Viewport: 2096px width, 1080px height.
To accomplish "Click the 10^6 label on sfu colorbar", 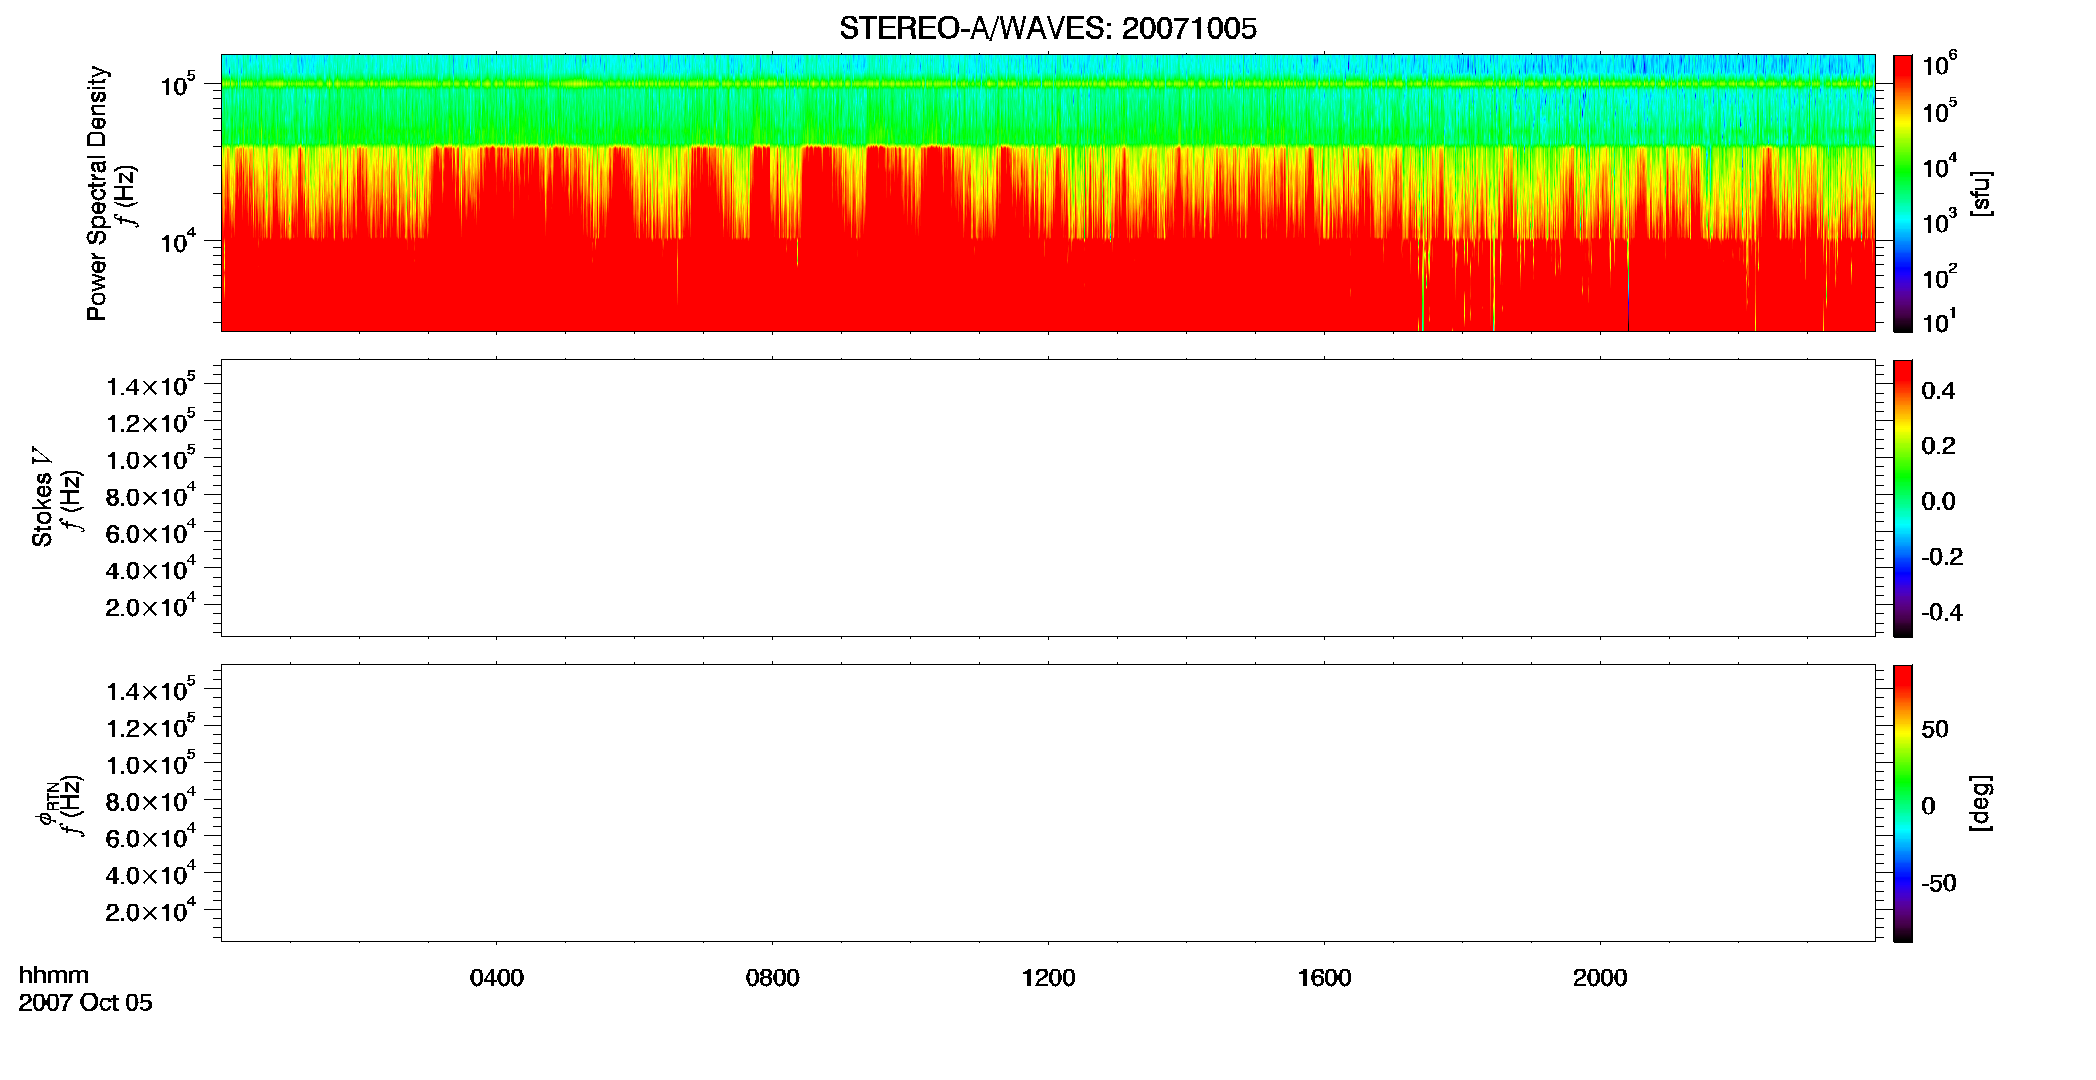I will coord(1940,65).
